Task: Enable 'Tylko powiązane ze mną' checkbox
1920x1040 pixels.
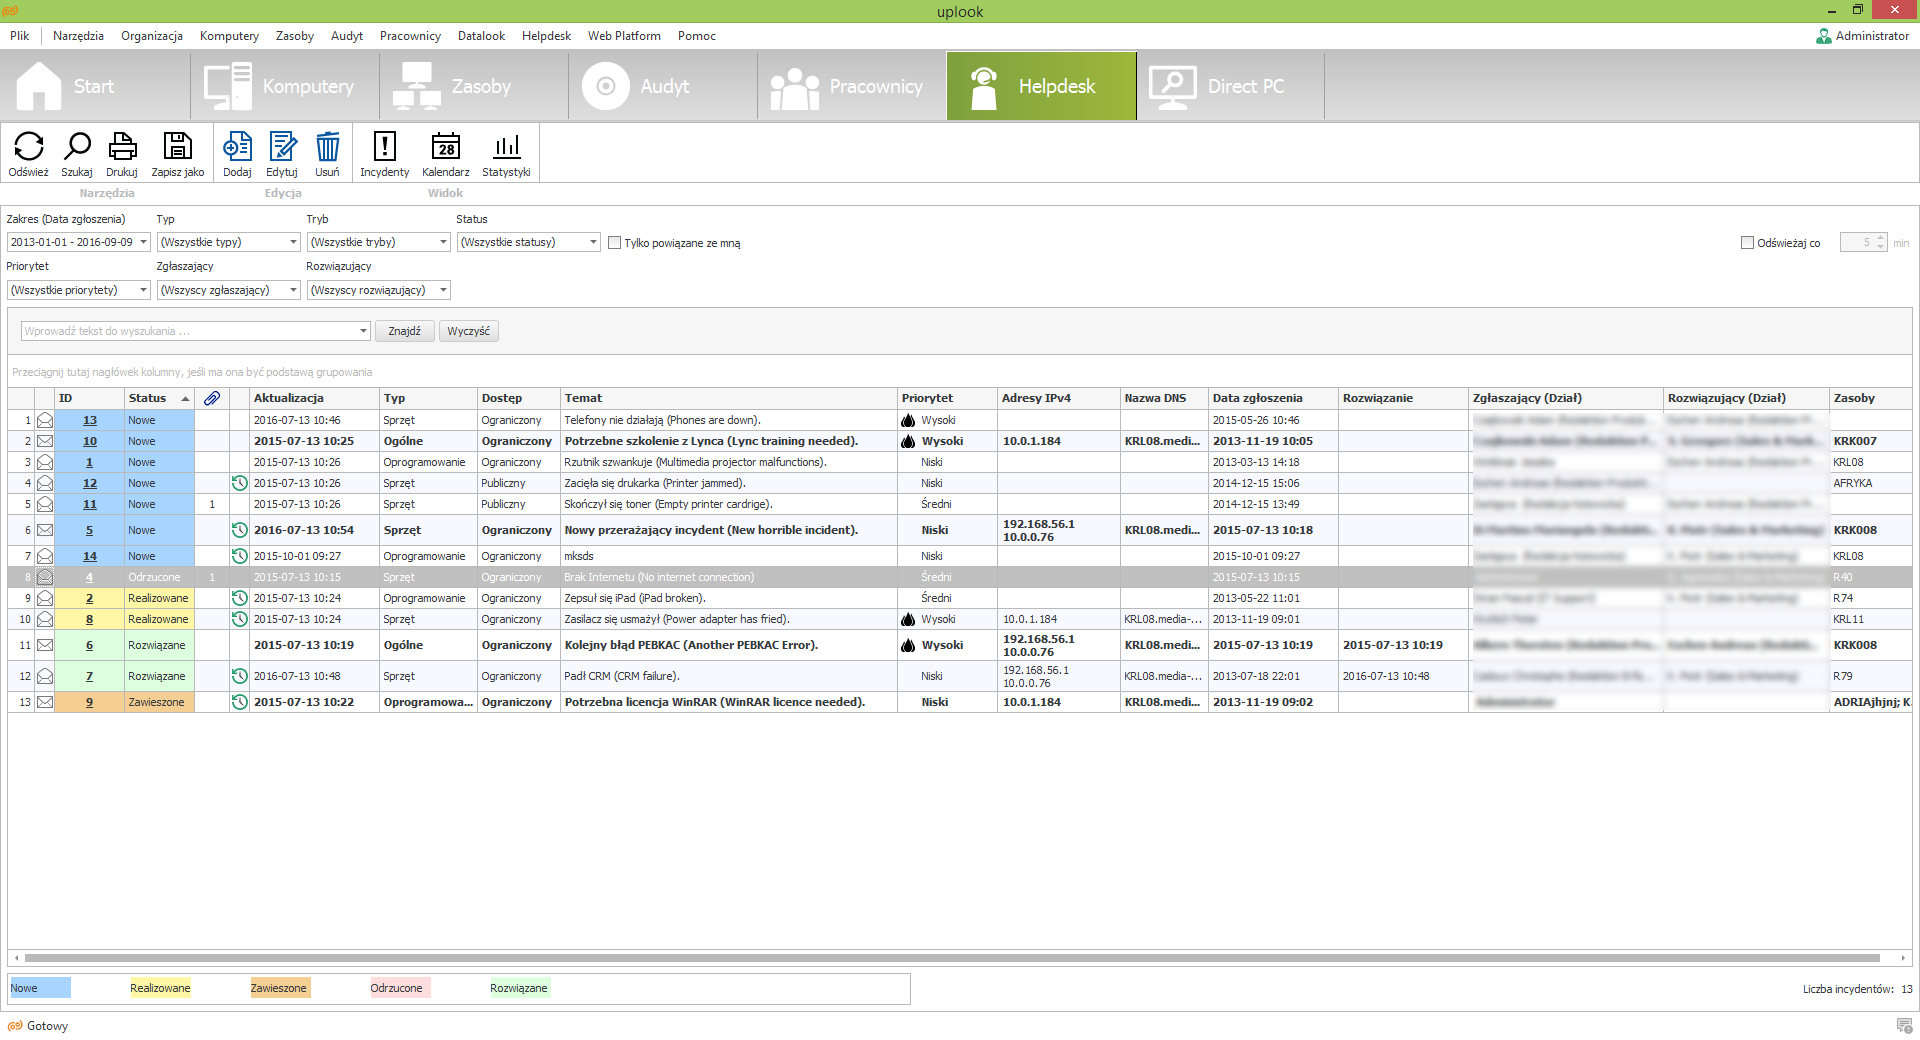Action: click(x=615, y=243)
